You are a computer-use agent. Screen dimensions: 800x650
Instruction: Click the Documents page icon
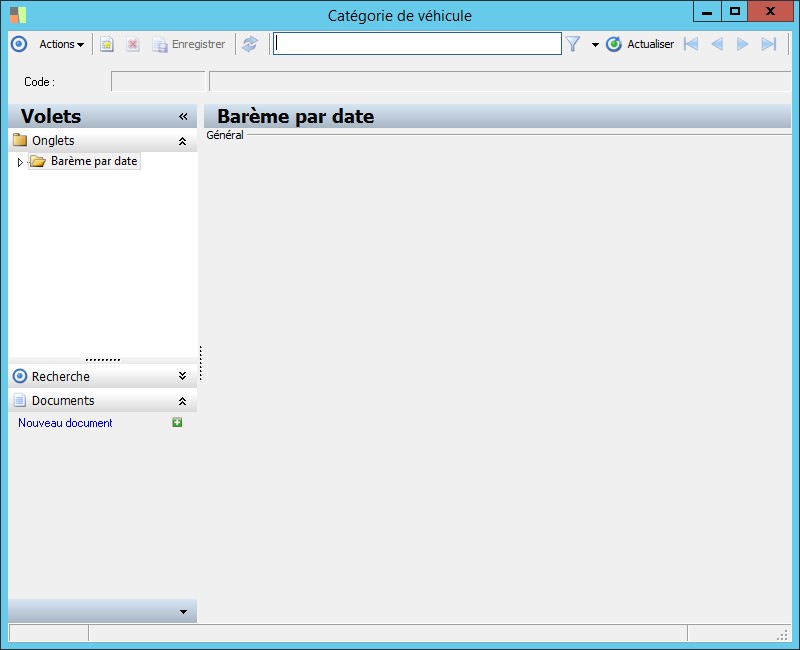coord(19,400)
